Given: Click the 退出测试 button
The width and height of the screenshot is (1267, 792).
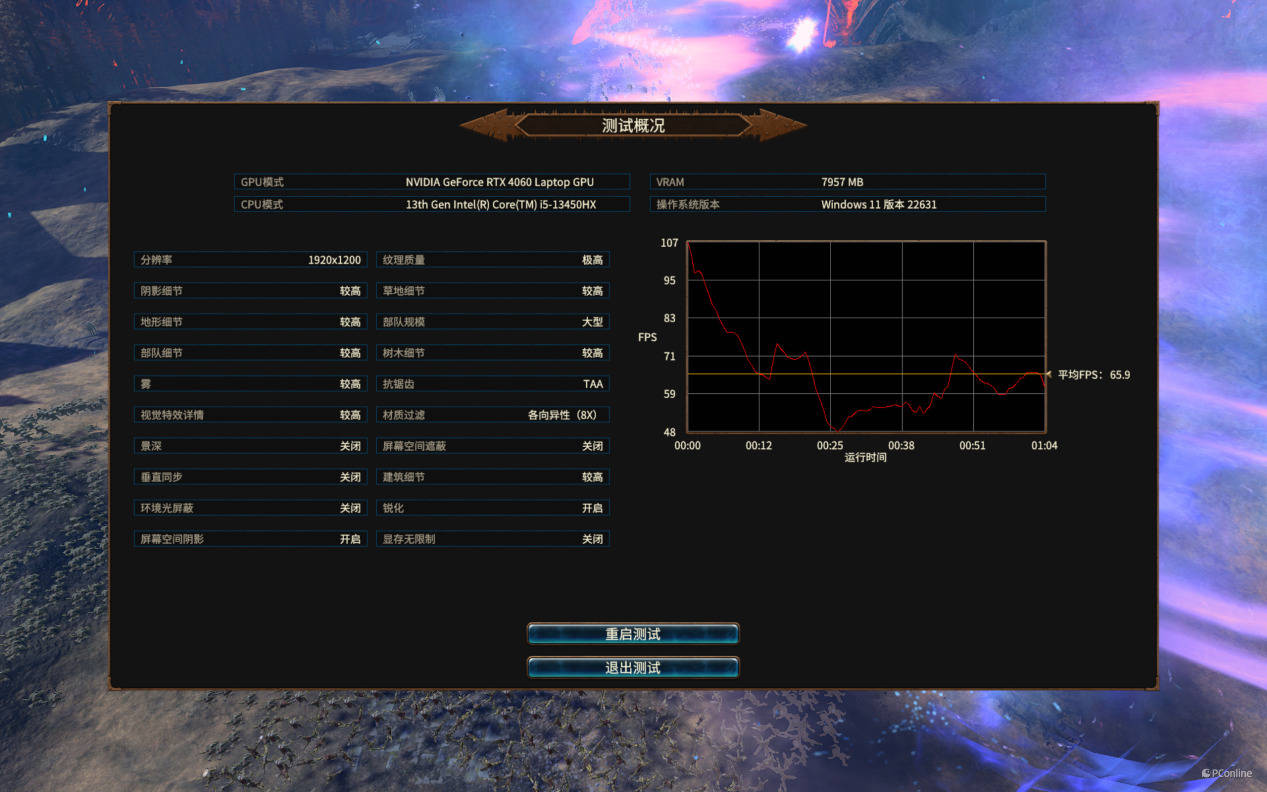Looking at the screenshot, I should (x=633, y=667).
